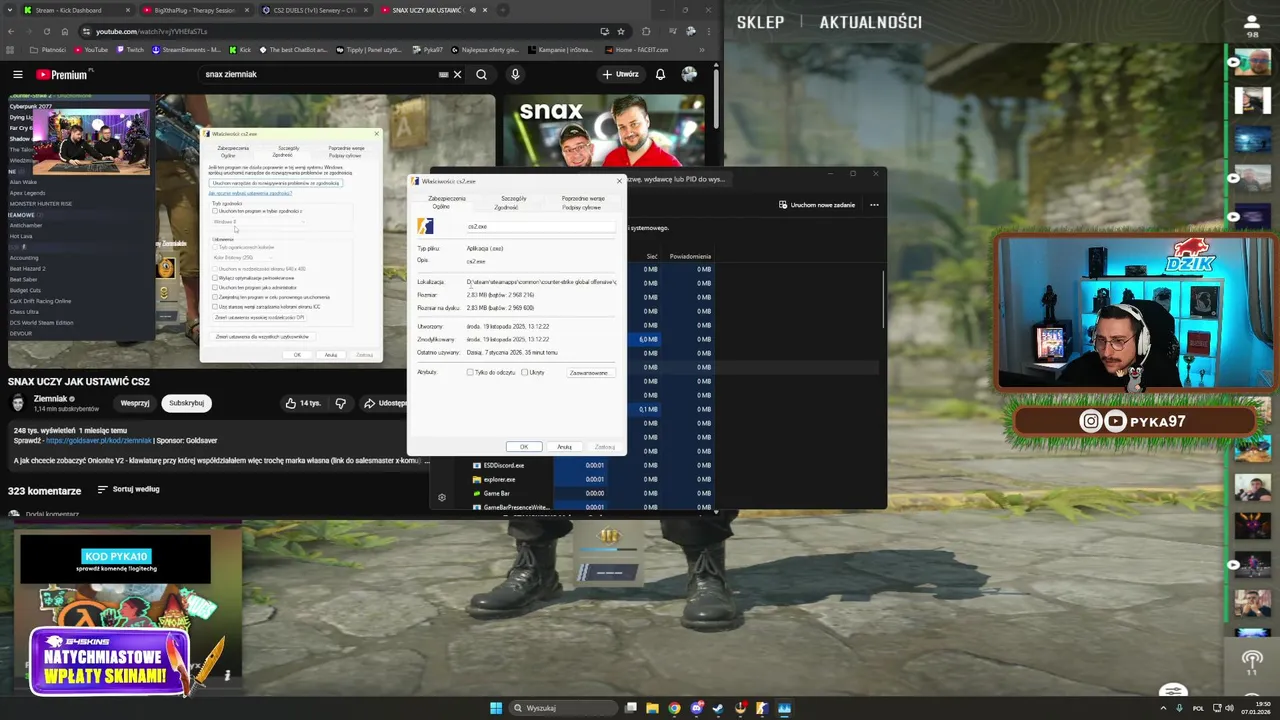
Task: Open the Szczegóły tab in cs2.exe properties
Action: point(513,198)
